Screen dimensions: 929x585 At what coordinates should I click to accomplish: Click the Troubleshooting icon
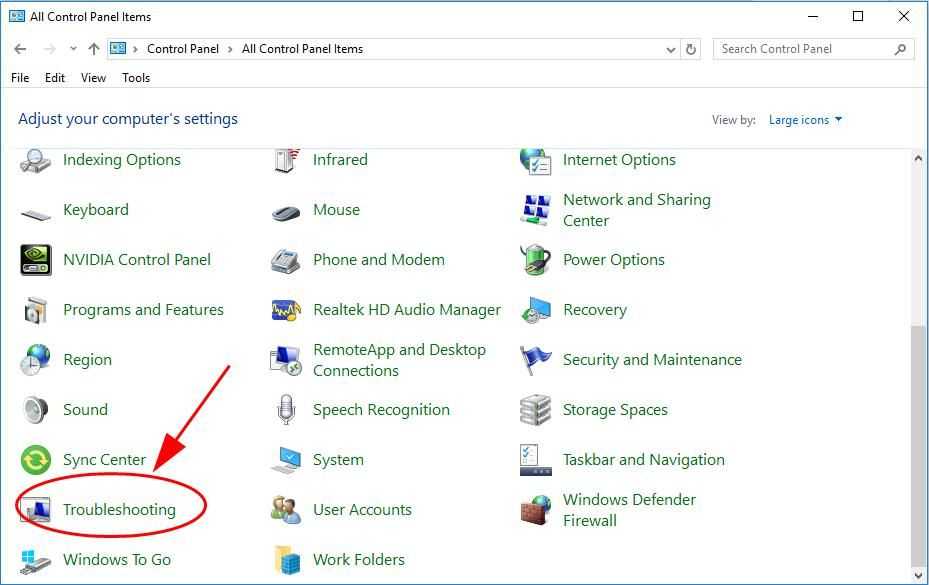(36, 510)
